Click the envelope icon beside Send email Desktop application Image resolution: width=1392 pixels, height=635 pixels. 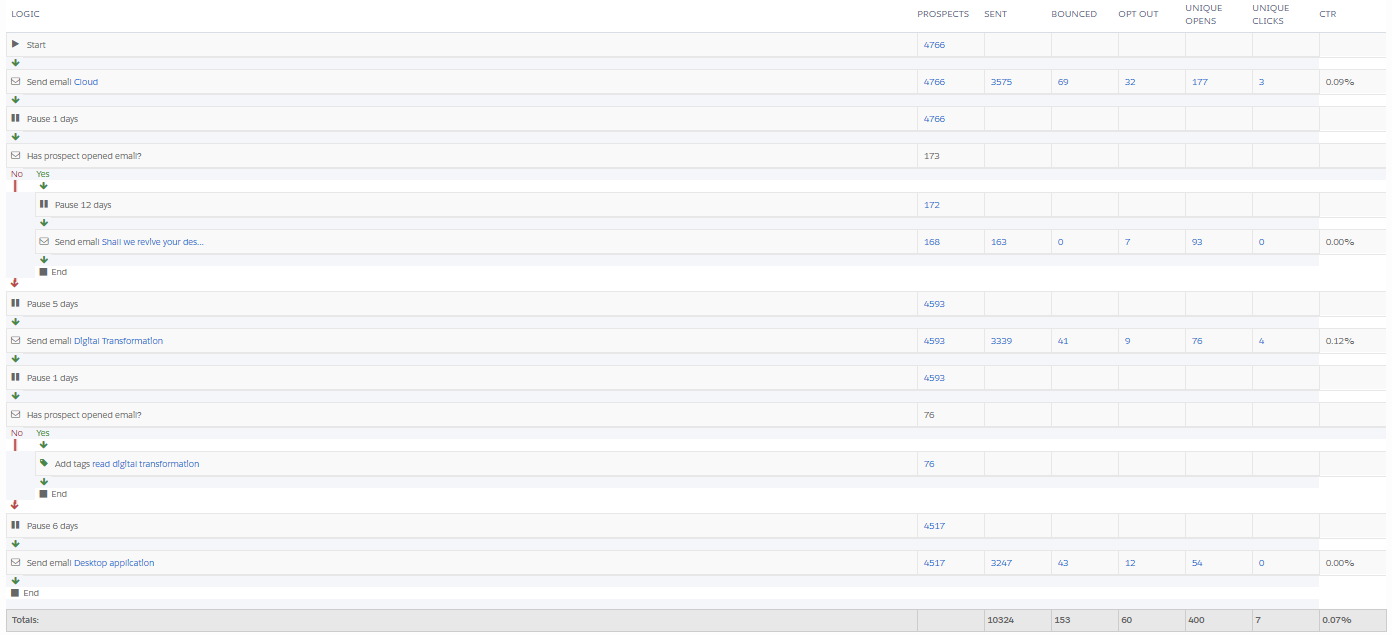coord(15,562)
